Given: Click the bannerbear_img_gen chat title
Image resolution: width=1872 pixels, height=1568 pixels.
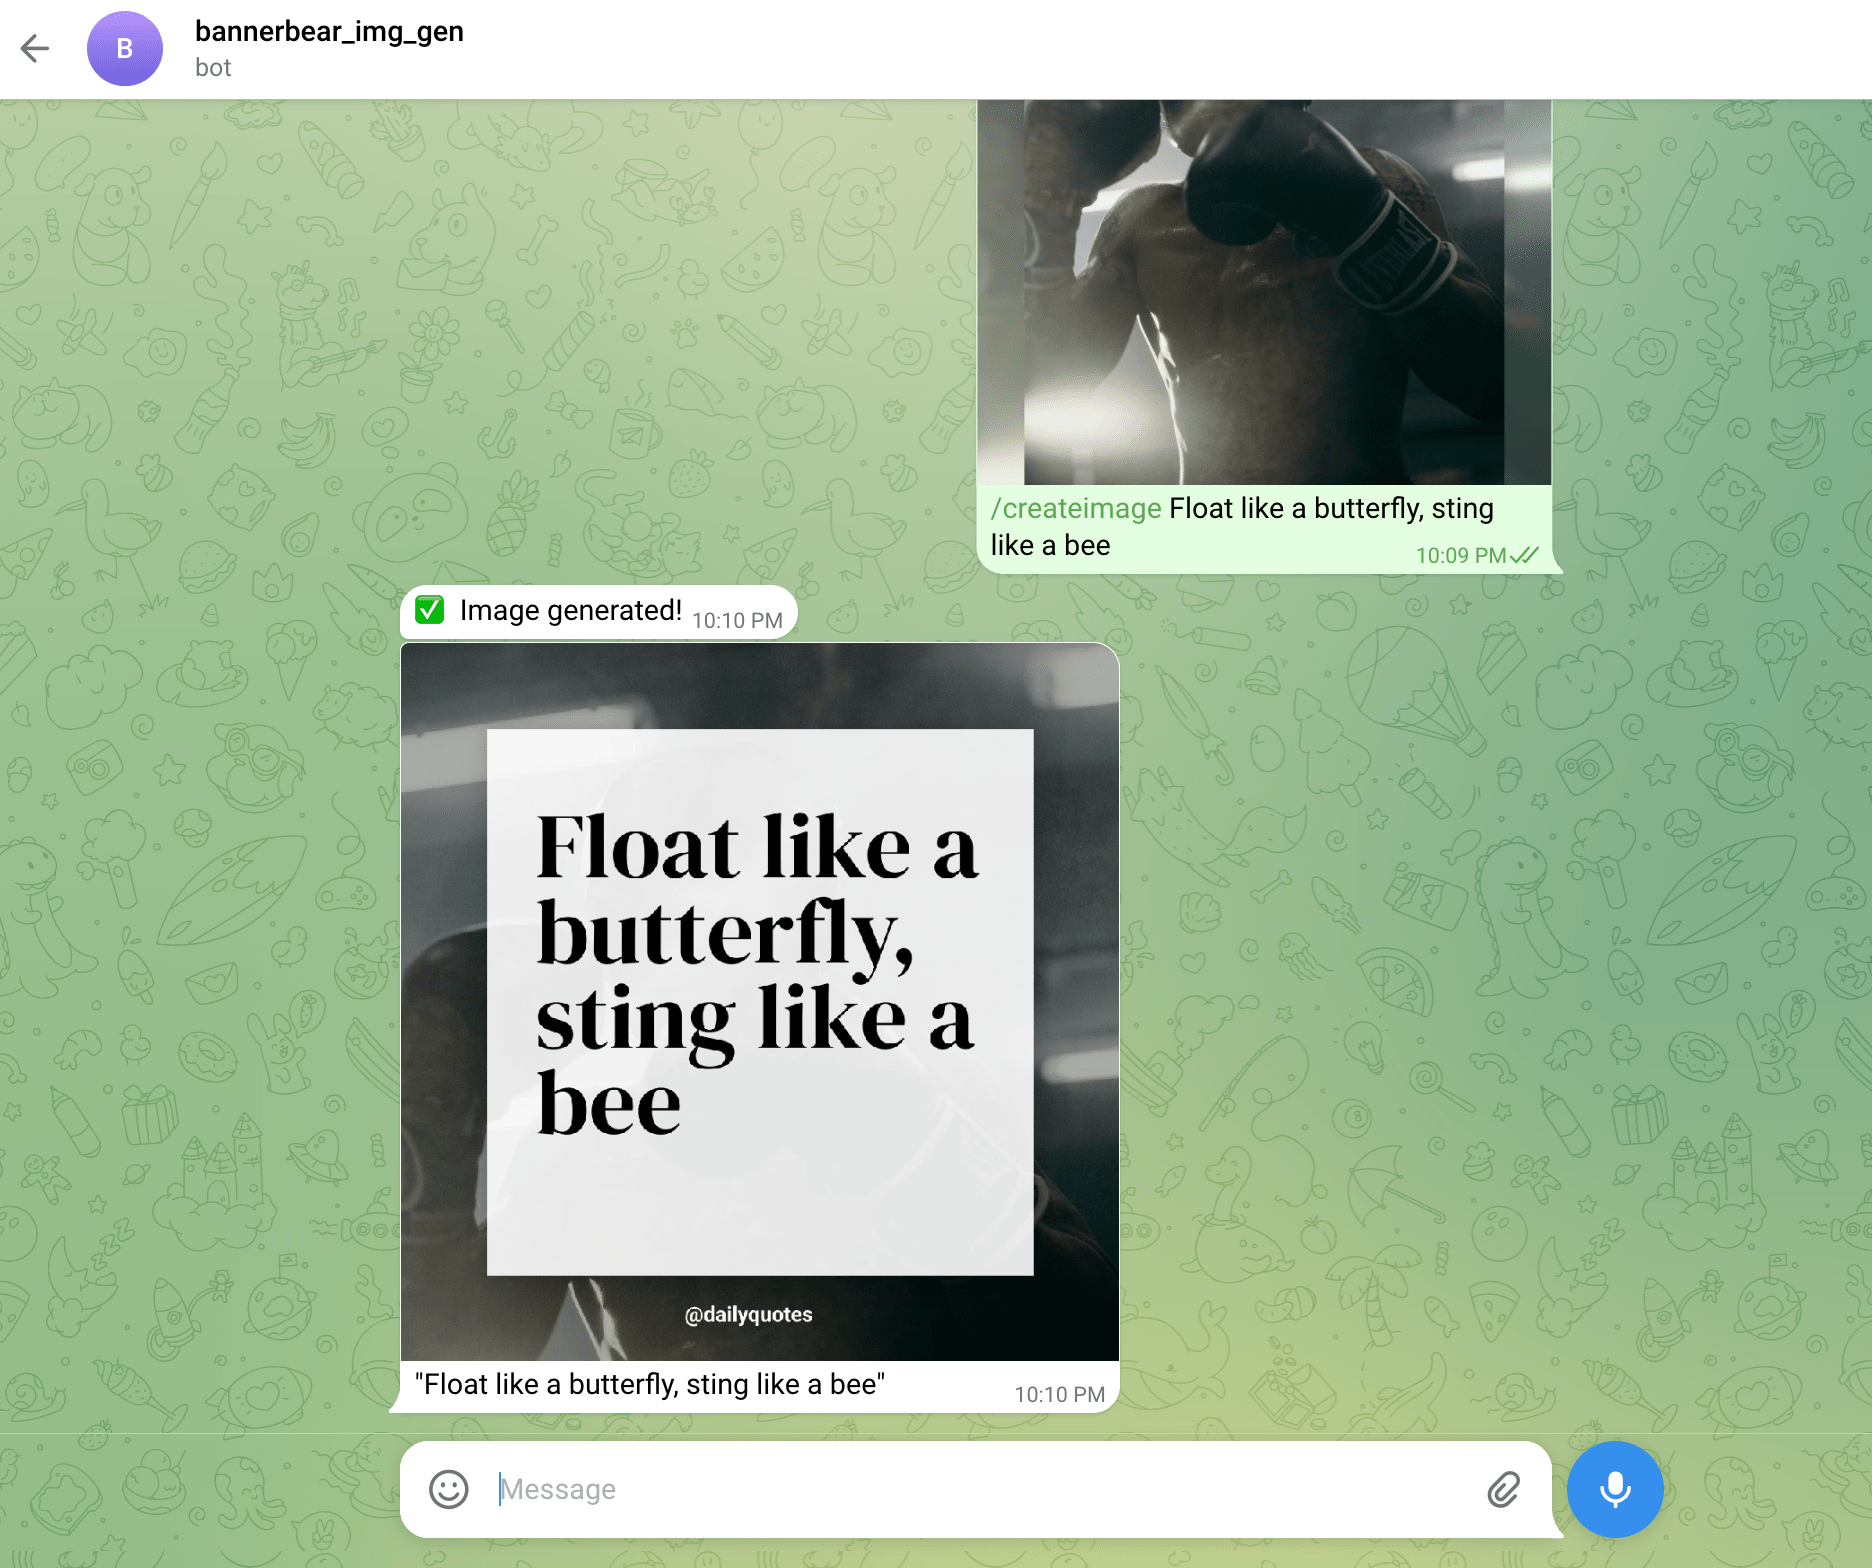Looking at the screenshot, I should tap(329, 31).
